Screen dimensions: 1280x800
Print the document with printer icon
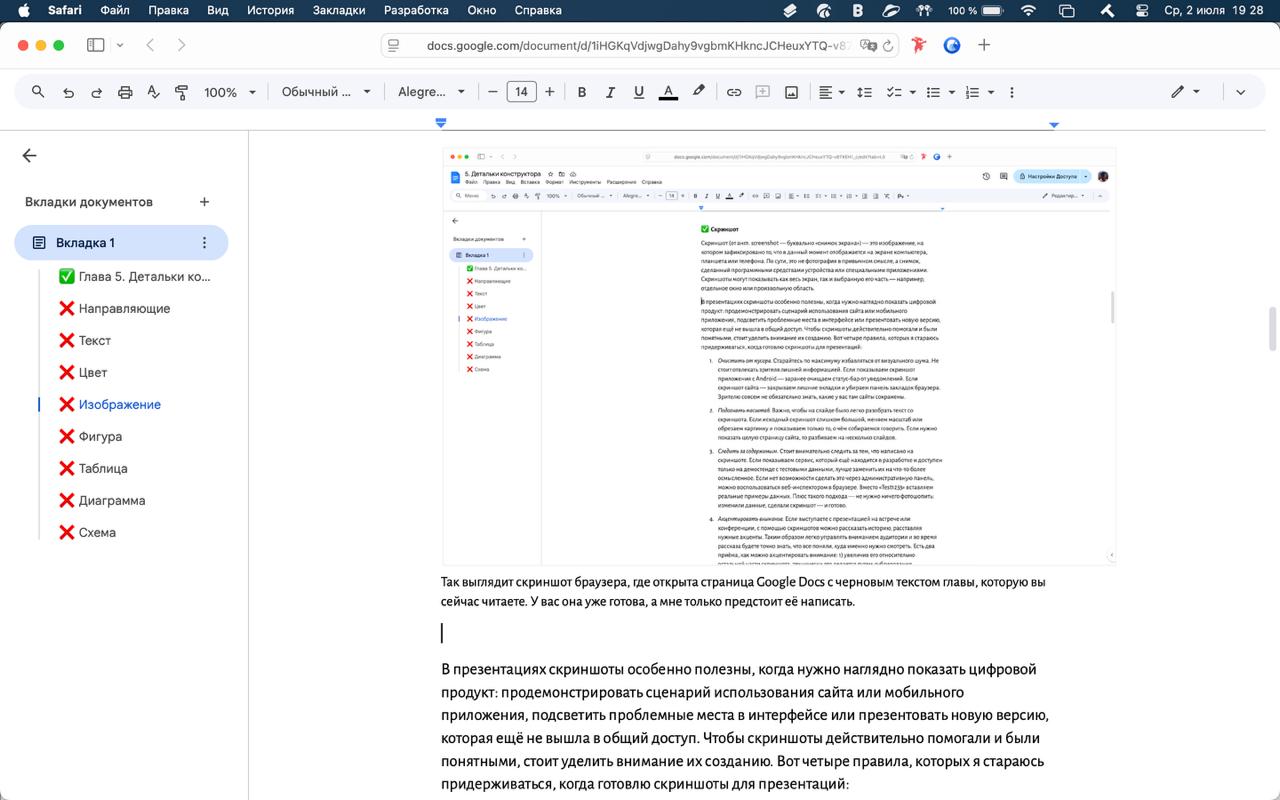pos(125,92)
